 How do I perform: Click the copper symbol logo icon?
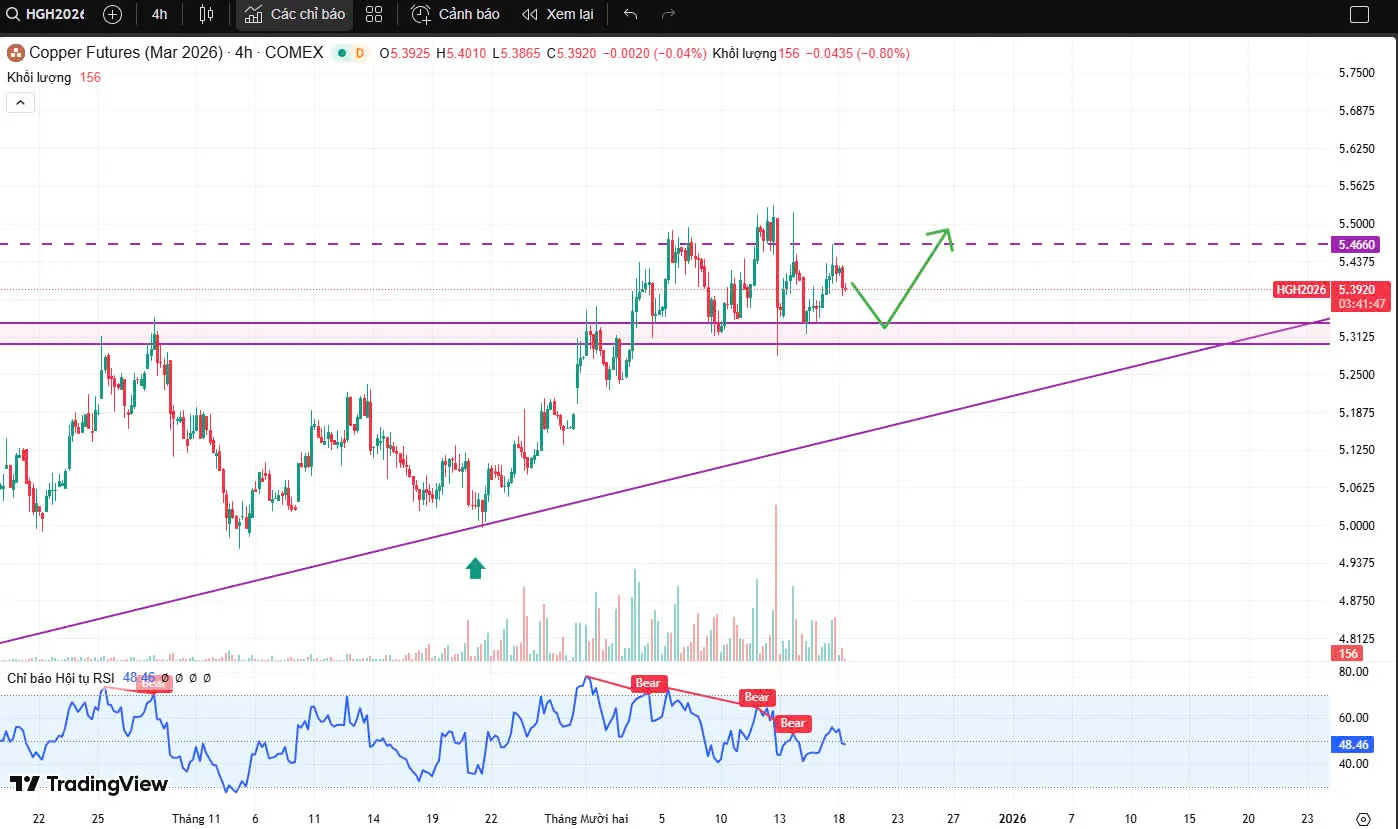pyautogui.click(x=16, y=53)
